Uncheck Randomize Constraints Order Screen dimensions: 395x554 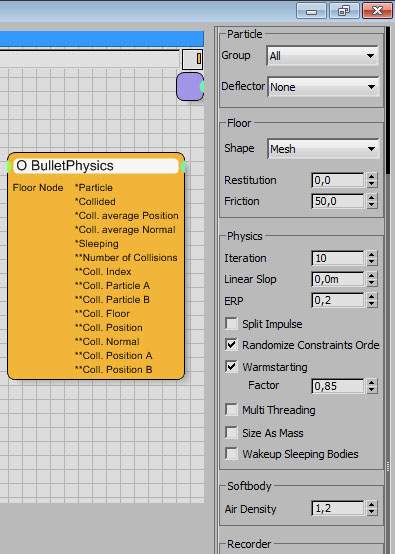231,345
